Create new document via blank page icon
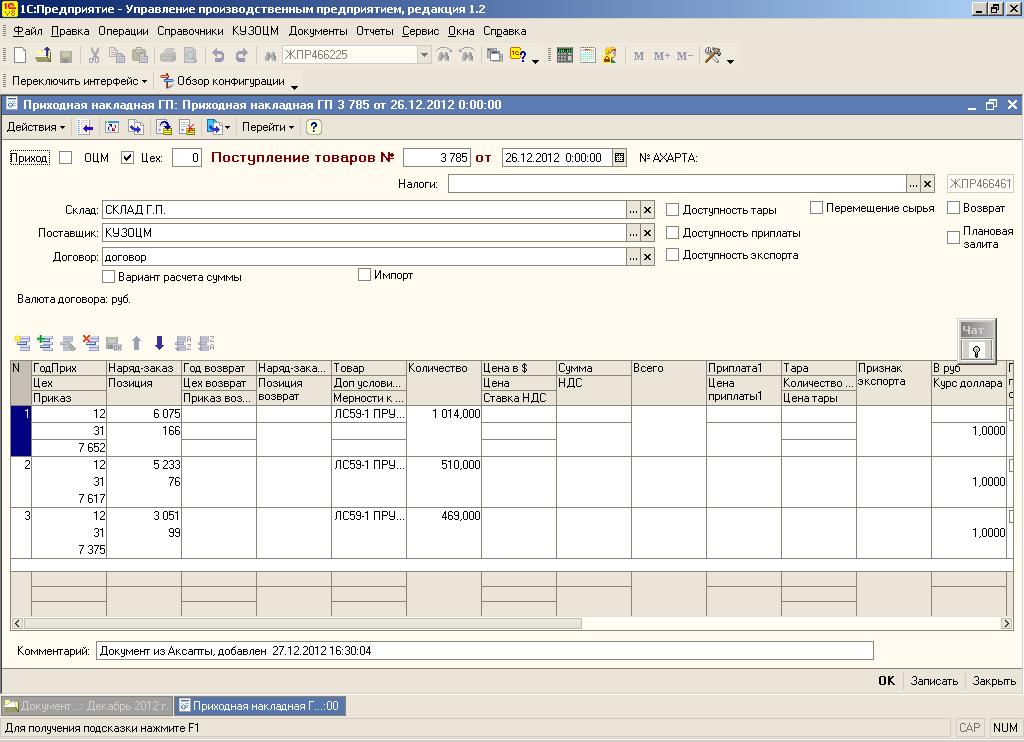The height and width of the screenshot is (742, 1024). pos(19,56)
